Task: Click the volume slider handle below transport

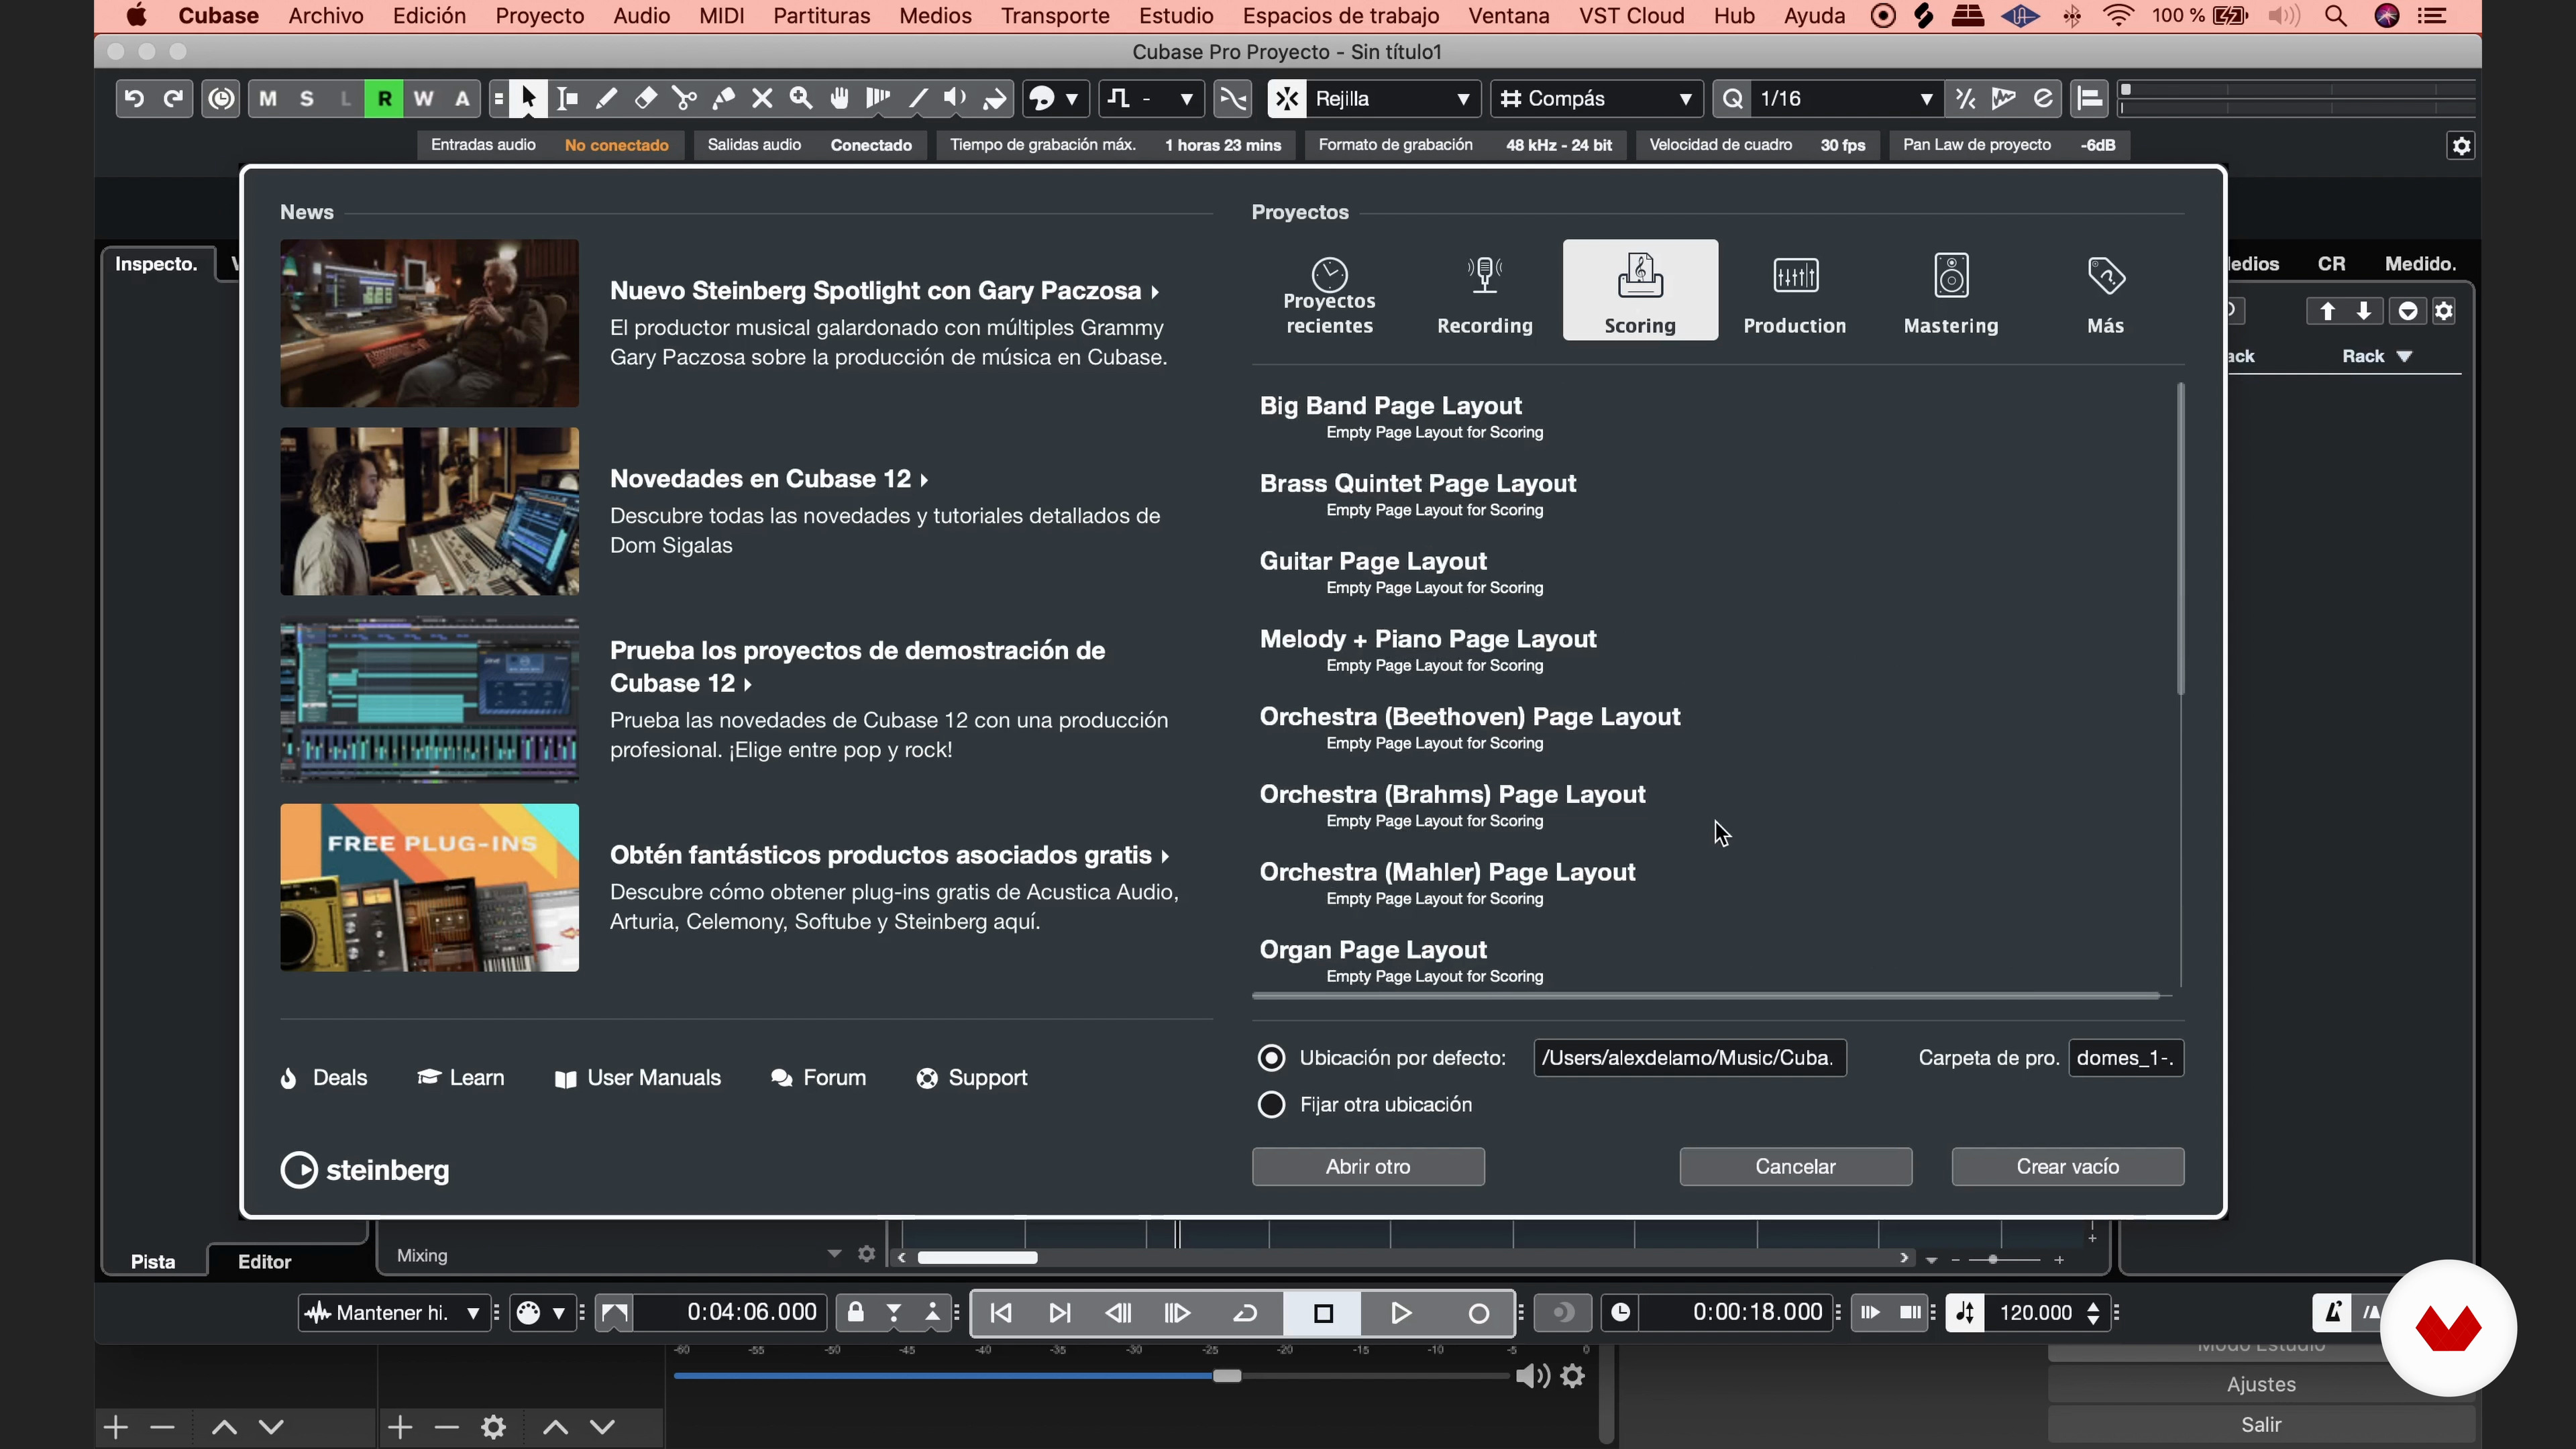Action: coord(1227,1376)
